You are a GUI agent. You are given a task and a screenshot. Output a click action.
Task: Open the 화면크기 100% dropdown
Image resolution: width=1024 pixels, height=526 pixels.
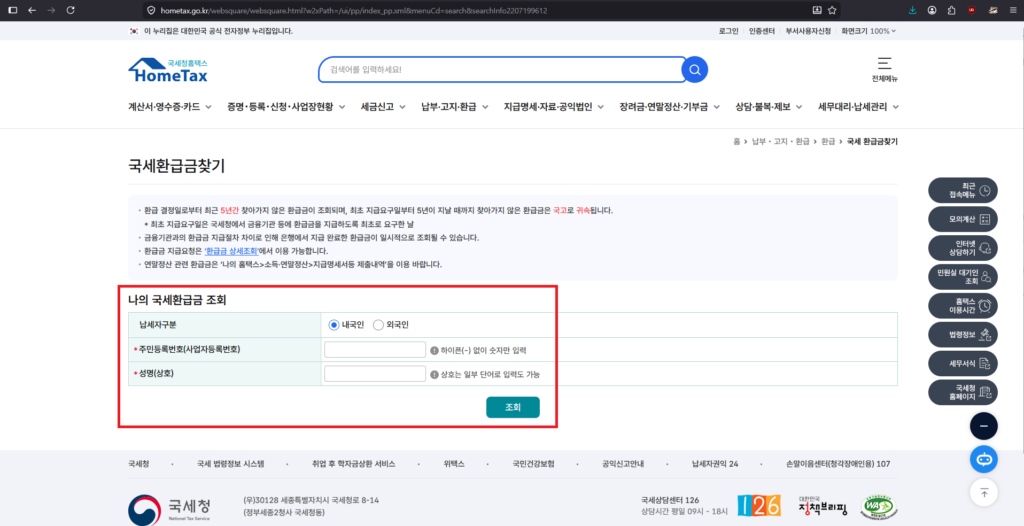869,31
